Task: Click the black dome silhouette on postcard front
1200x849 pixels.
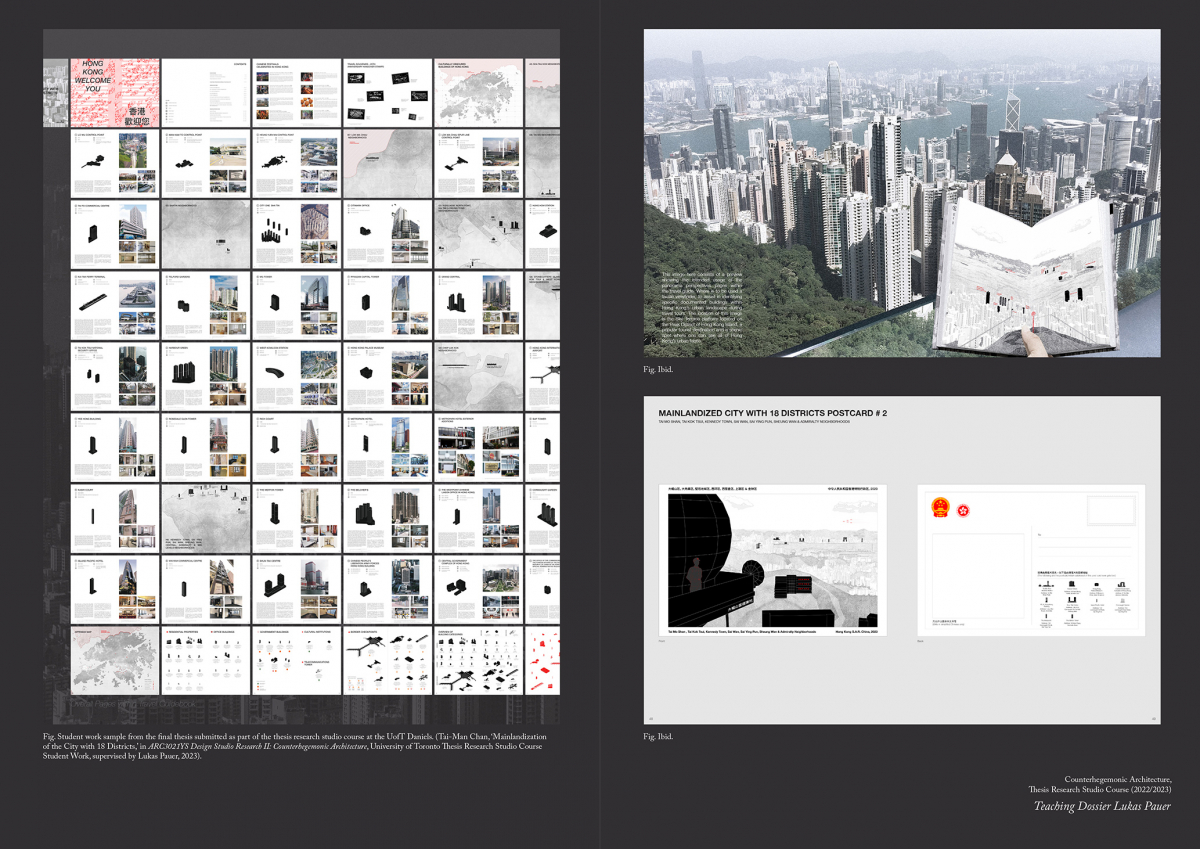Action: (x=695, y=530)
